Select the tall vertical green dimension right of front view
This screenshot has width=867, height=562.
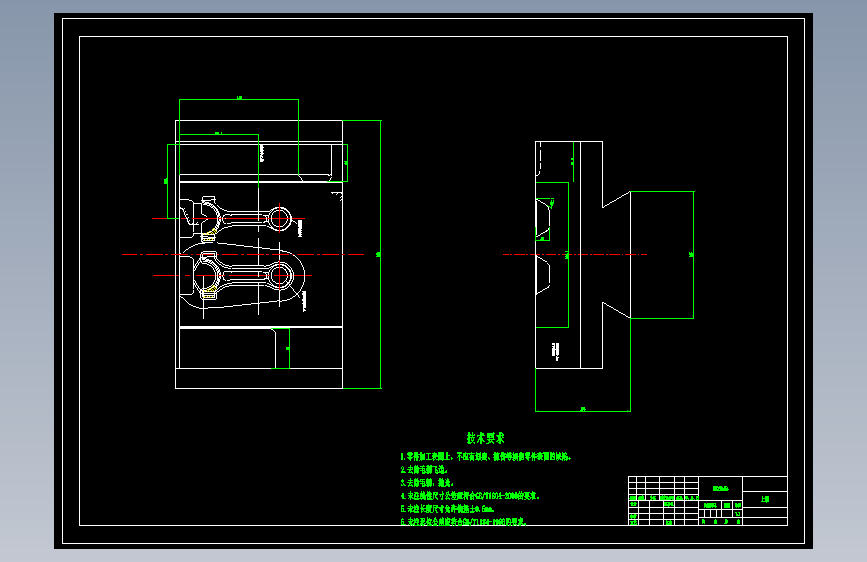(380, 254)
